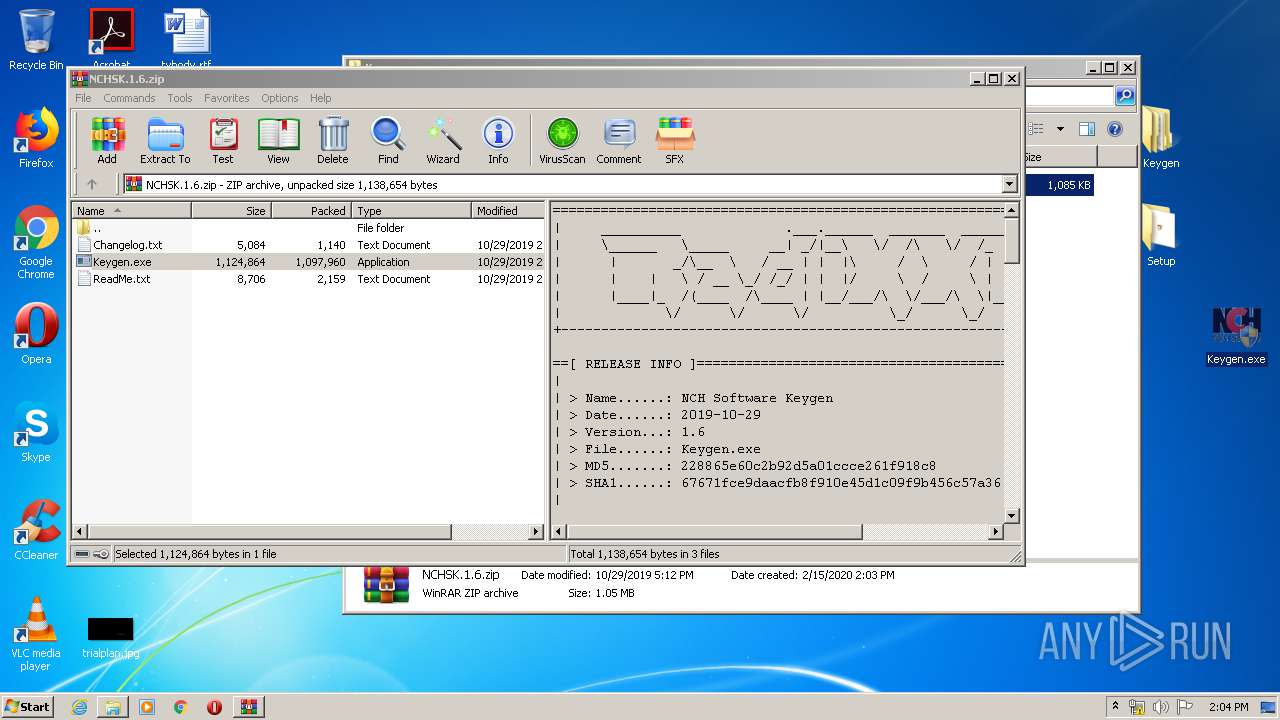1280x720 pixels.
Task: Select Skype desktop shortcut
Action: [36, 432]
